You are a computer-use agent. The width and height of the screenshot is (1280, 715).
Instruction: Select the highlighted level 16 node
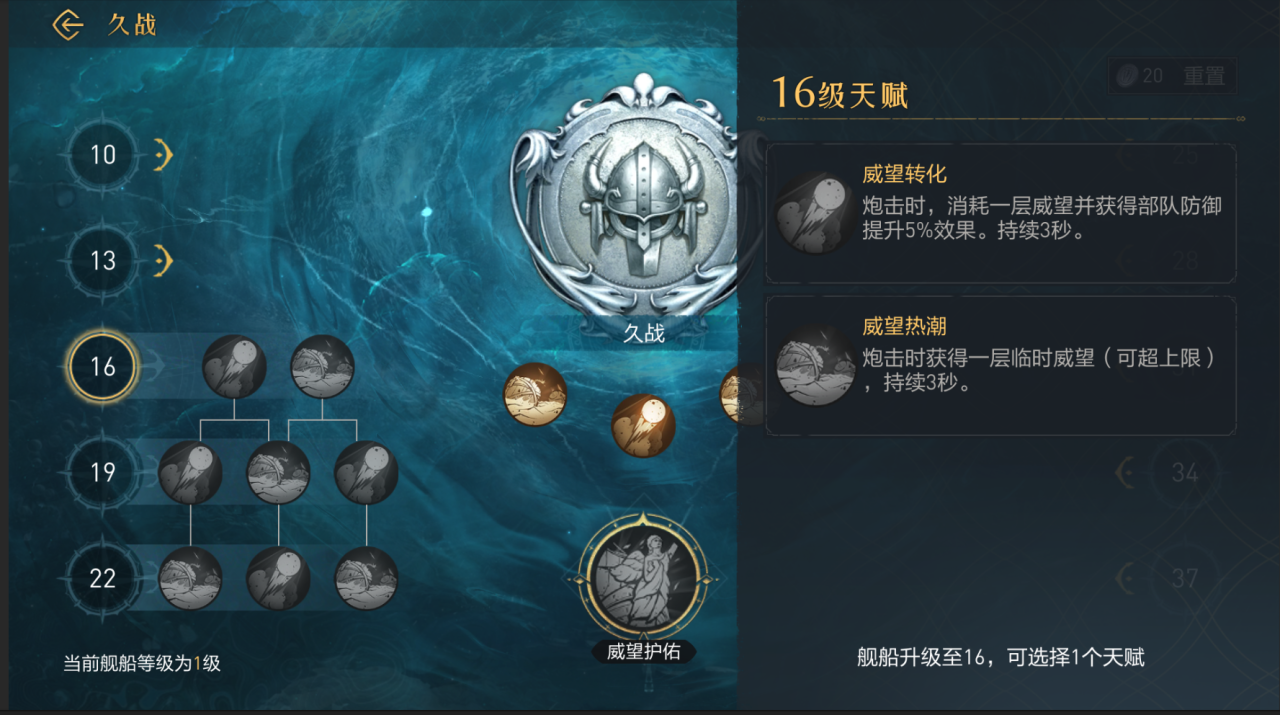pos(103,367)
